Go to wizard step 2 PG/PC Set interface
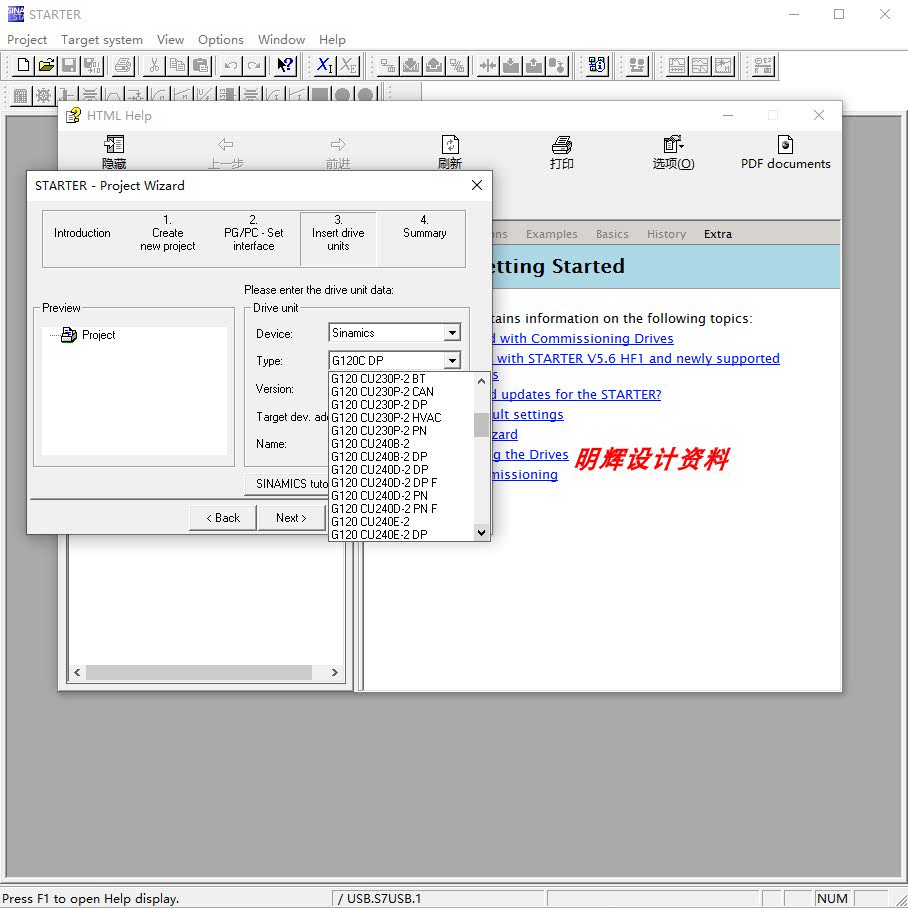This screenshot has width=908, height=908. tap(253, 233)
